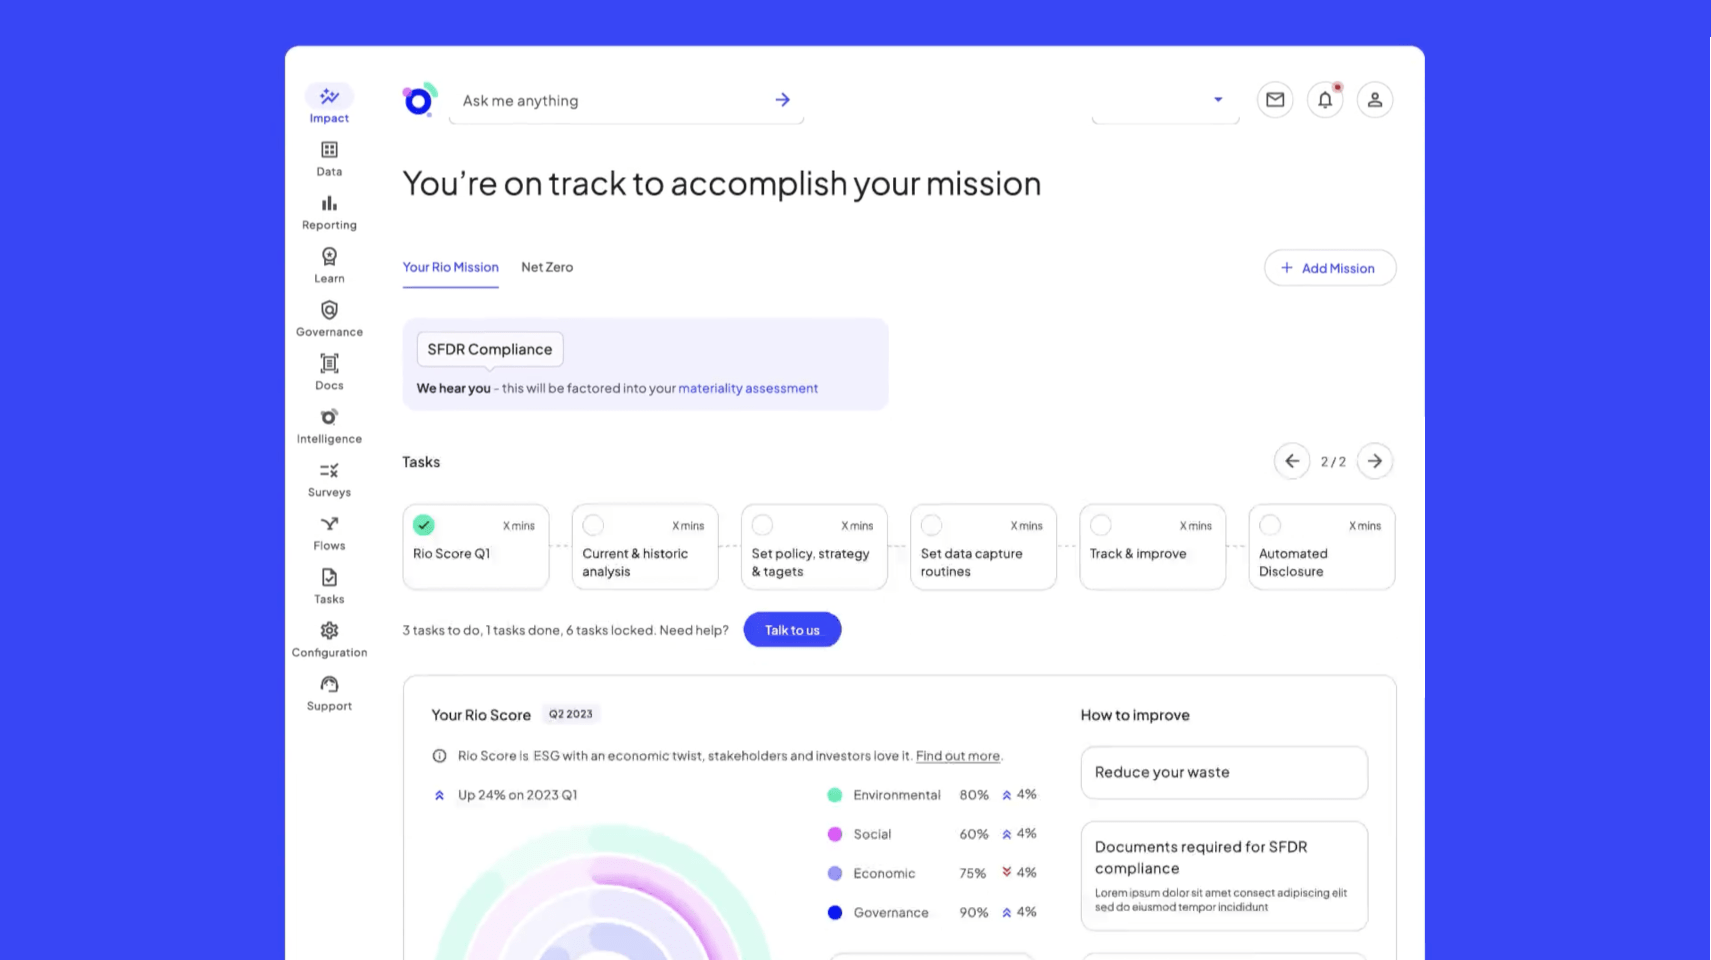Check Track & improve task circle
Image resolution: width=1711 pixels, height=960 pixels.
tap(1101, 525)
